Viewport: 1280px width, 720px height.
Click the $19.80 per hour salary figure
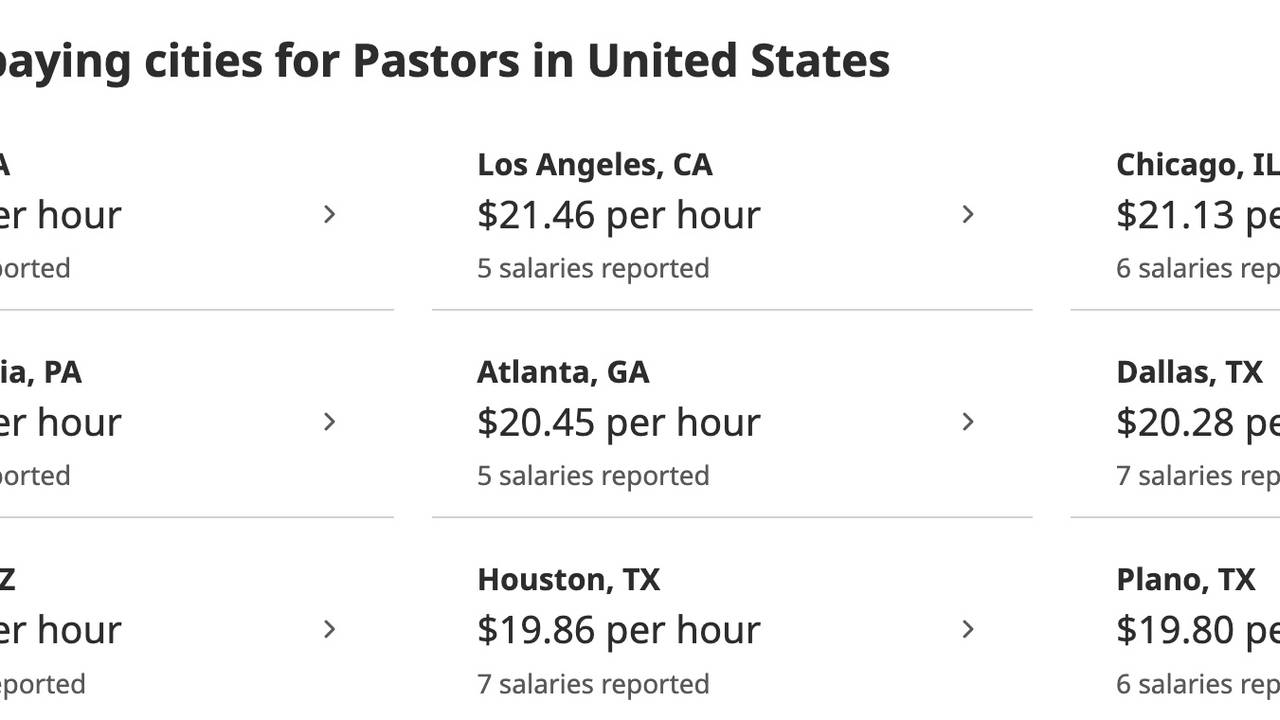click(1195, 630)
